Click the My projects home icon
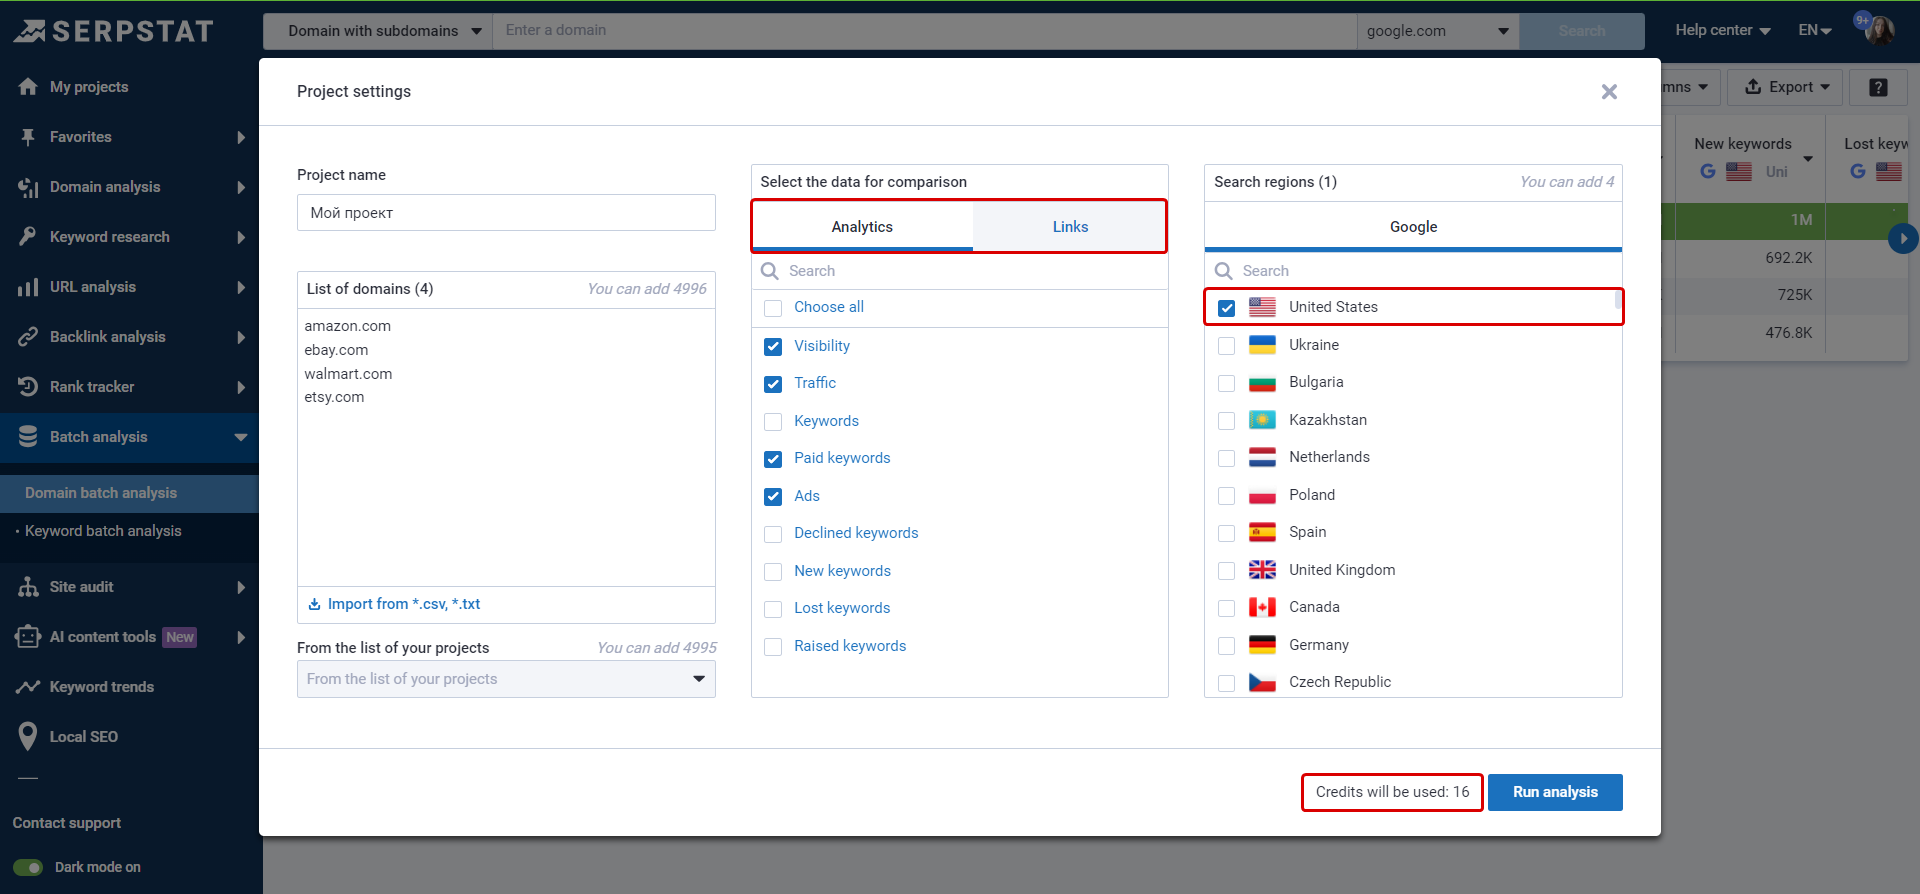The height and width of the screenshot is (894, 1920). point(28,87)
